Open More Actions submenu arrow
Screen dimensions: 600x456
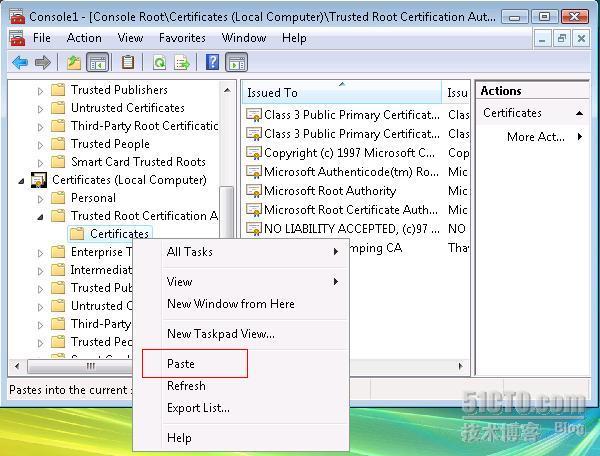click(x=580, y=137)
